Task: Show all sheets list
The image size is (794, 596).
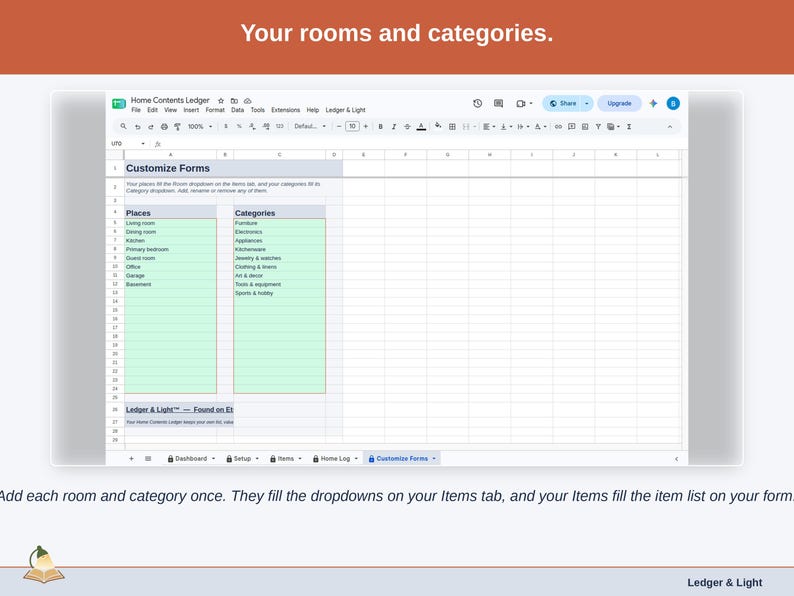Action: point(148,459)
